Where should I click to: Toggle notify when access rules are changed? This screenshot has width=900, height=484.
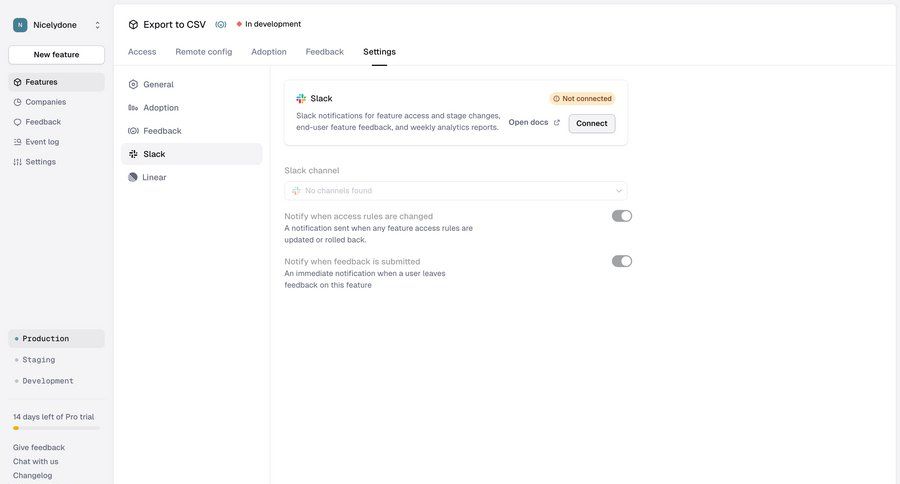coord(622,216)
